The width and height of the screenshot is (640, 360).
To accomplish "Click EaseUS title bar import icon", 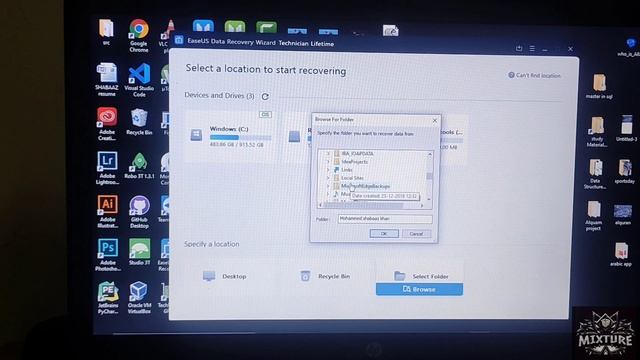I will pos(519,48).
